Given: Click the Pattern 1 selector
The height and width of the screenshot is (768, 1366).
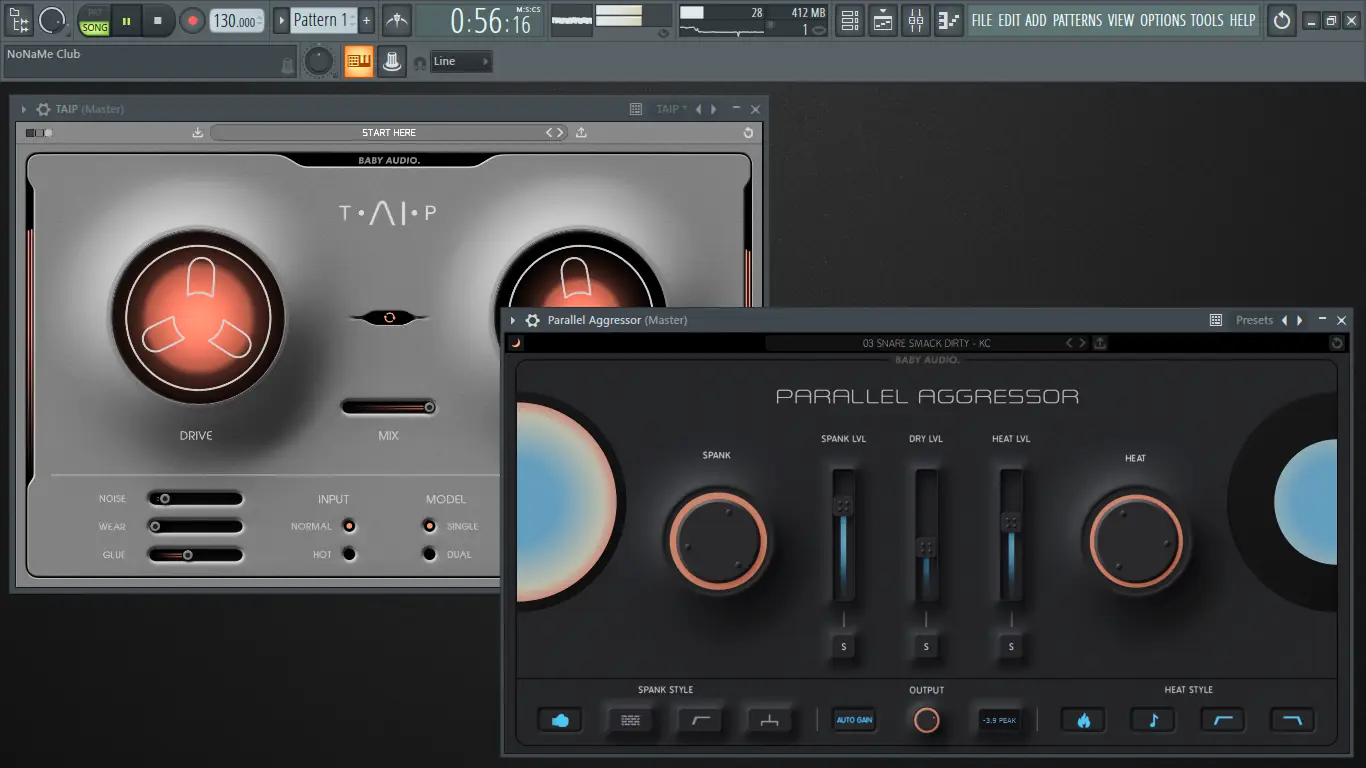Looking at the screenshot, I should pyautogui.click(x=323, y=20).
